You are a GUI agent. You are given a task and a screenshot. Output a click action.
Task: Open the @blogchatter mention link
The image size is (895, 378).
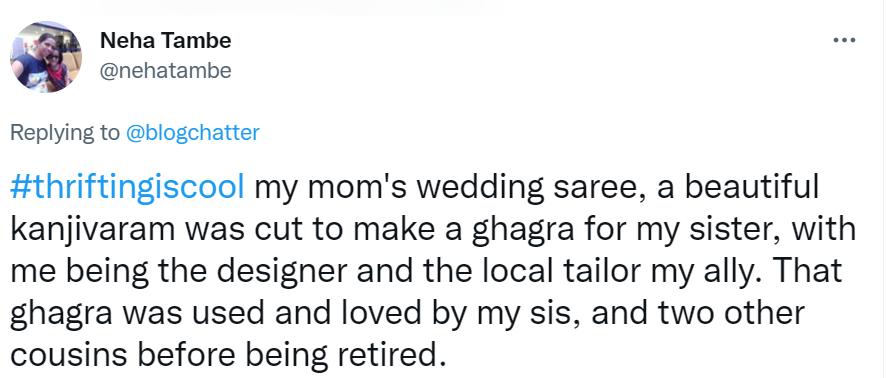click(192, 132)
